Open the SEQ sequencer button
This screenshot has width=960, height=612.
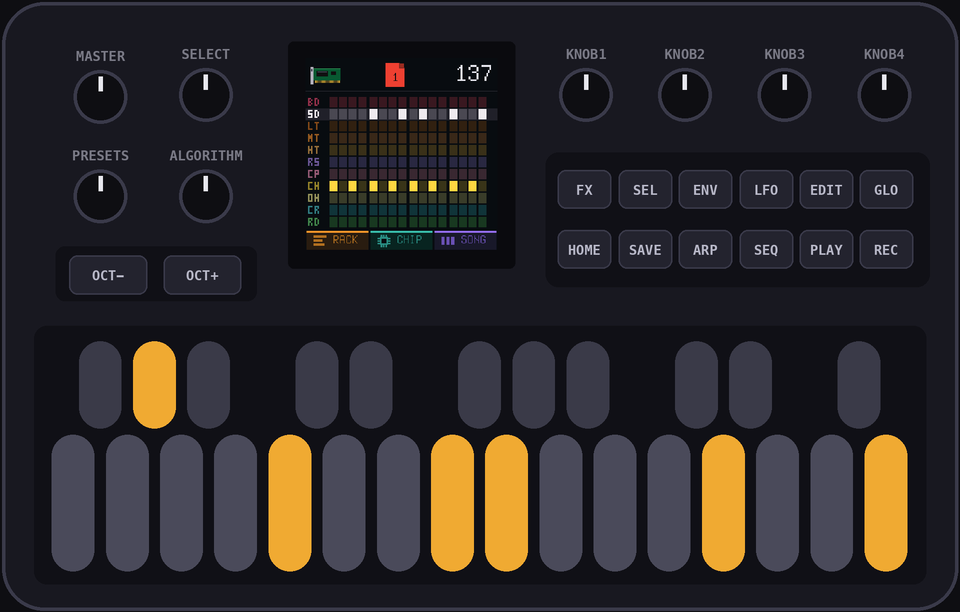click(x=766, y=250)
